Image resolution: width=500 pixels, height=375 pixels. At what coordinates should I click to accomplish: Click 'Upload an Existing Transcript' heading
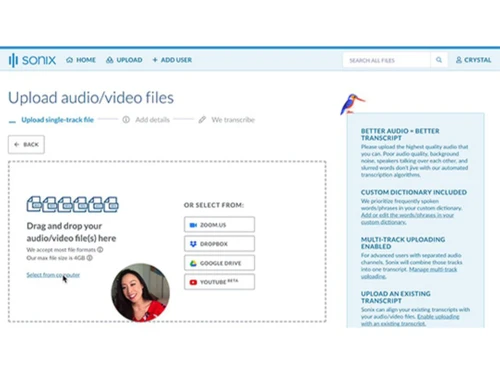coord(396,297)
